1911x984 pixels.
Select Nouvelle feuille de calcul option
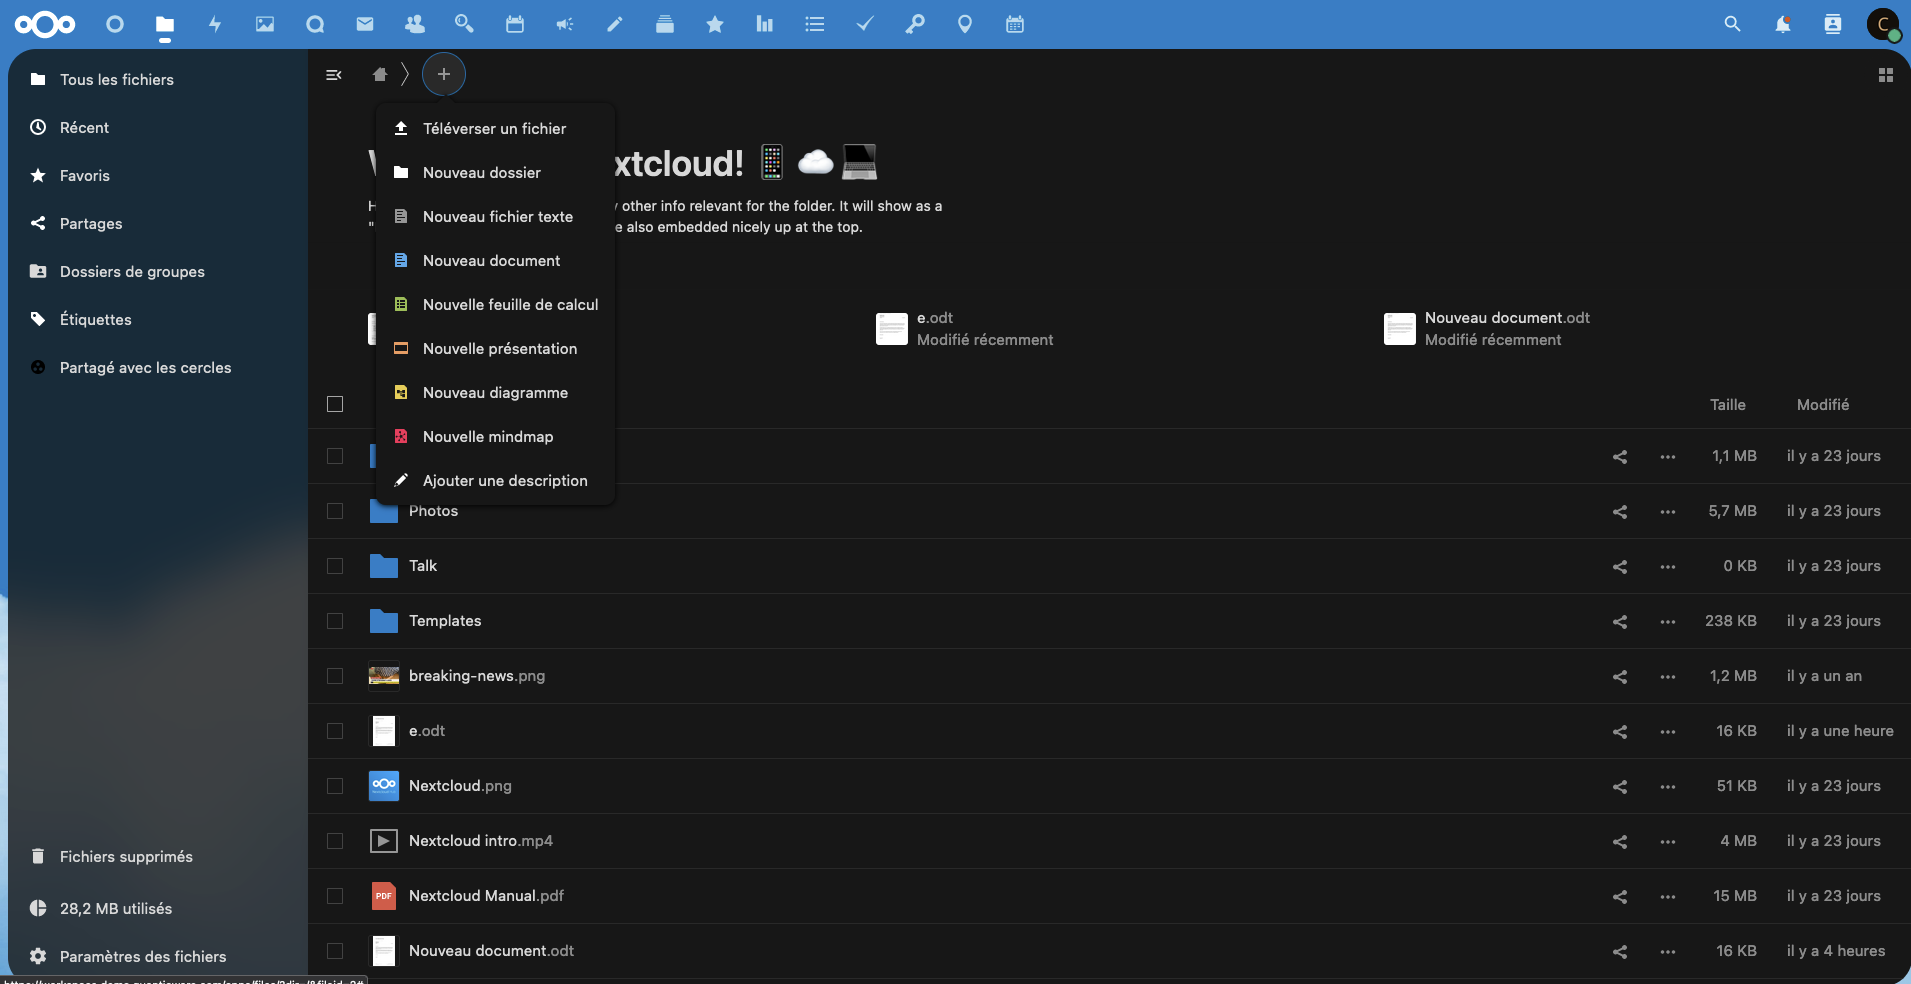510,305
